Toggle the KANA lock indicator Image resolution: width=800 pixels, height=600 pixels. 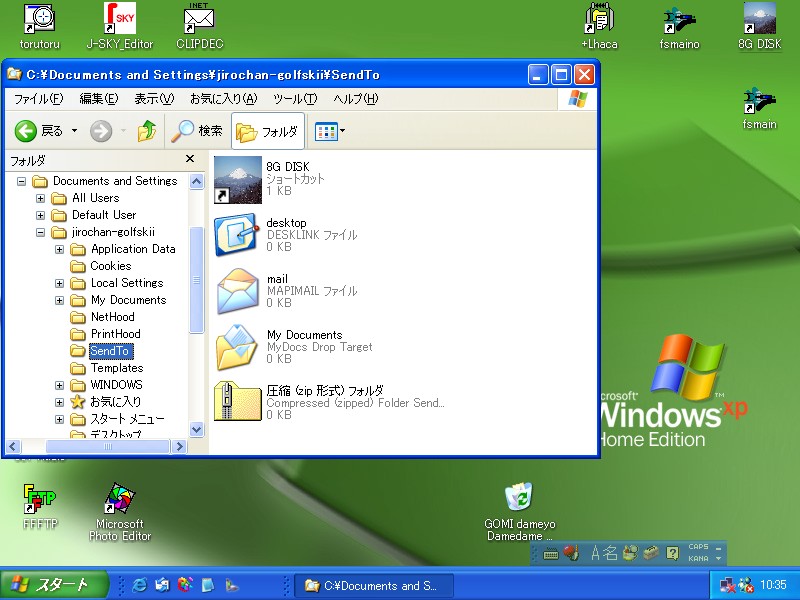point(698,559)
